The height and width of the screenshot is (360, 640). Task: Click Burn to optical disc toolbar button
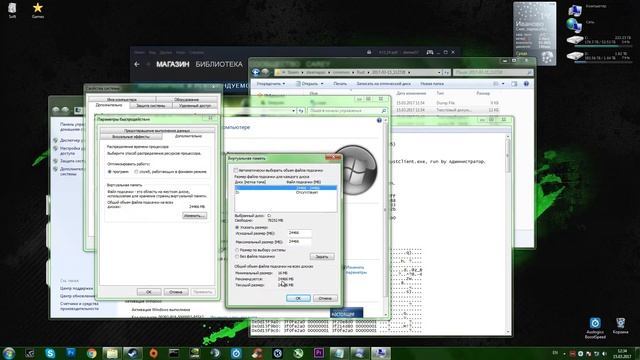[383, 84]
